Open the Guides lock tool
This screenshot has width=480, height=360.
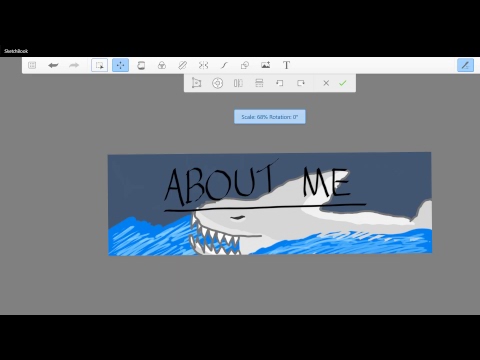coord(162,65)
